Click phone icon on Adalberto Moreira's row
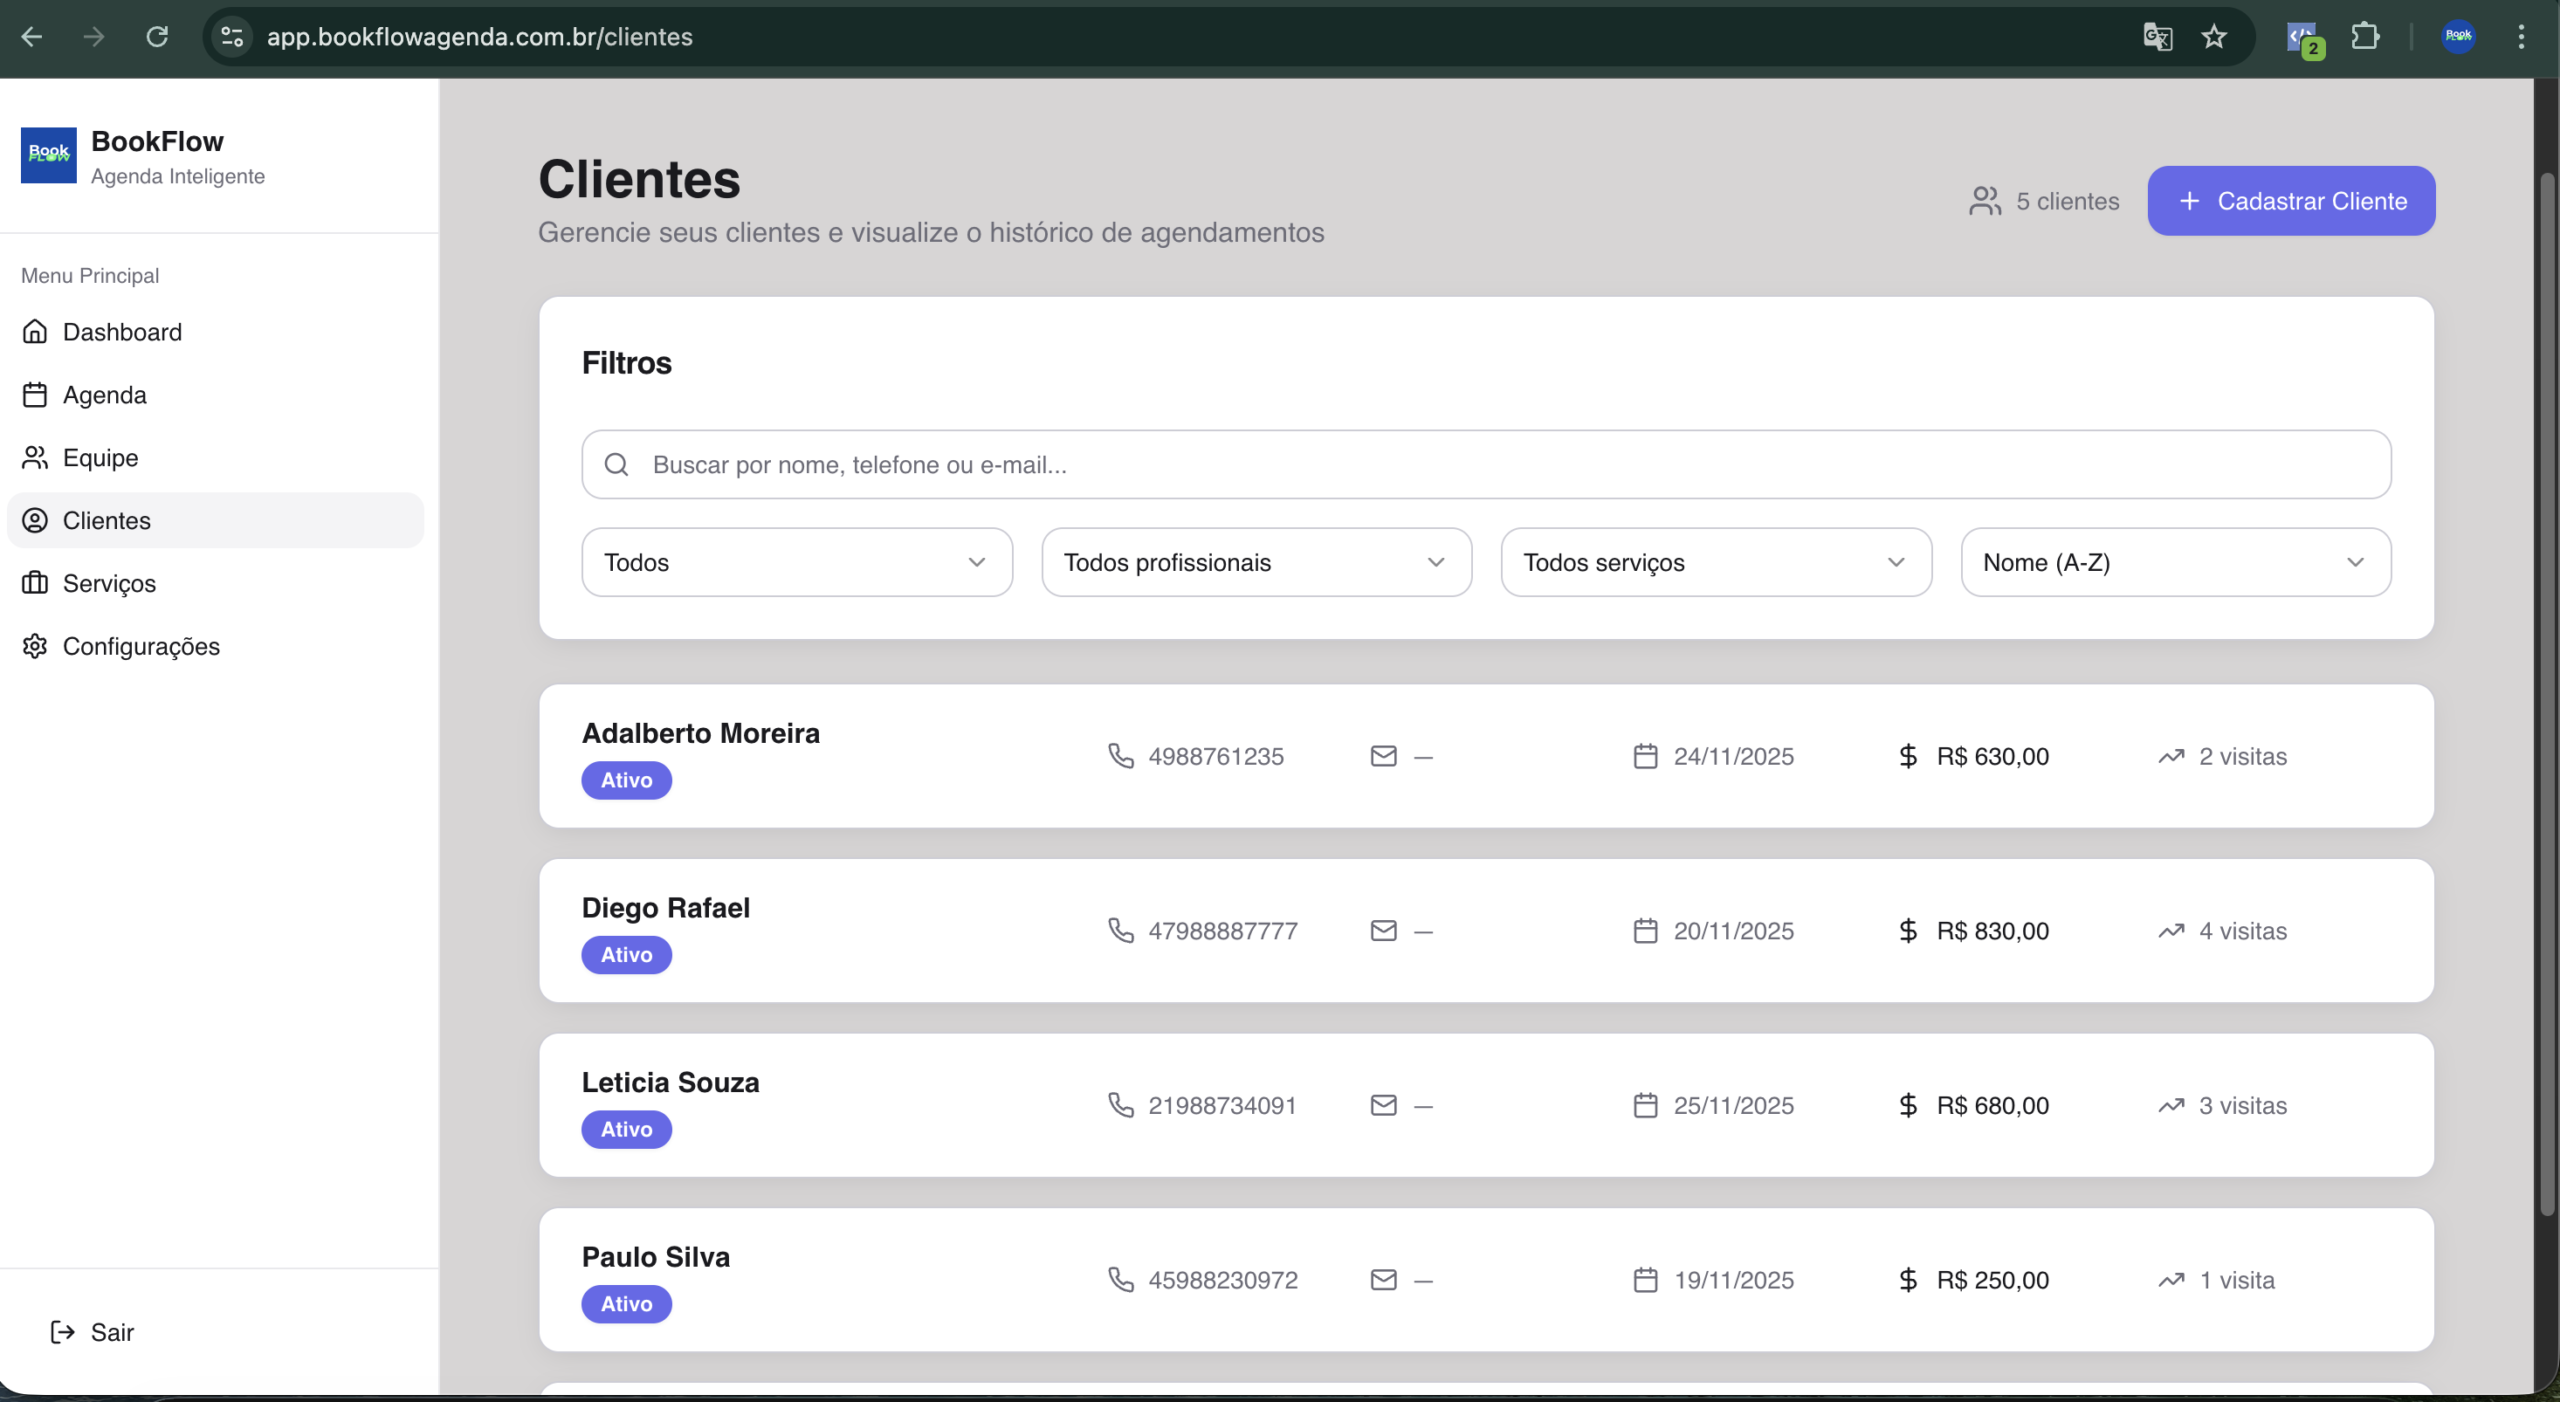Image resolution: width=2560 pixels, height=1402 pixels. click(1120, 756)
